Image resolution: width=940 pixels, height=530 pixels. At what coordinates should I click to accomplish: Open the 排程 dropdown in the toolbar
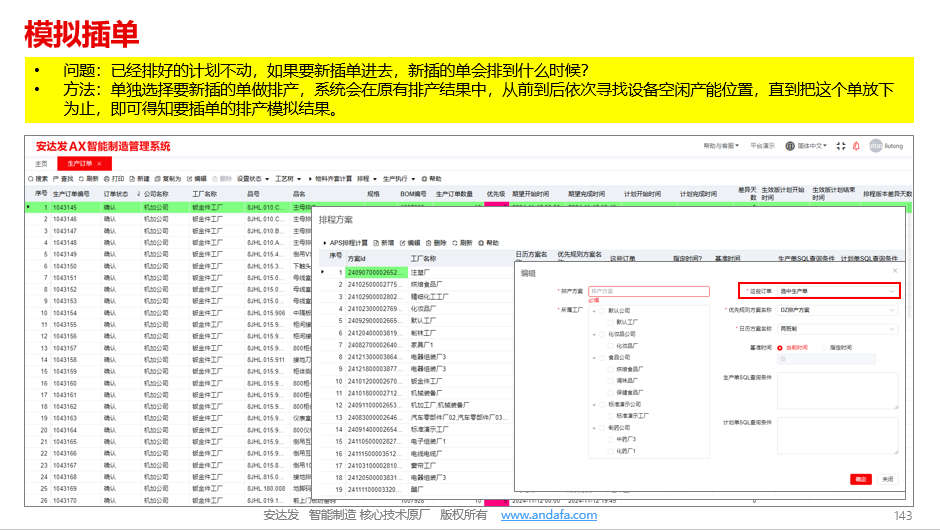[367, 179]
